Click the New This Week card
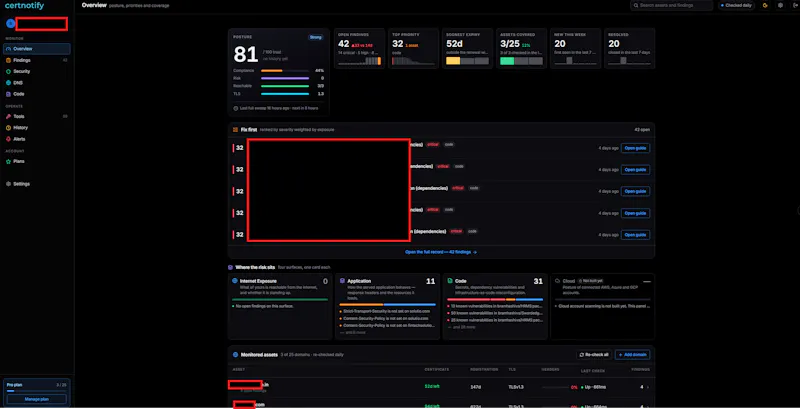 (576, 48)
